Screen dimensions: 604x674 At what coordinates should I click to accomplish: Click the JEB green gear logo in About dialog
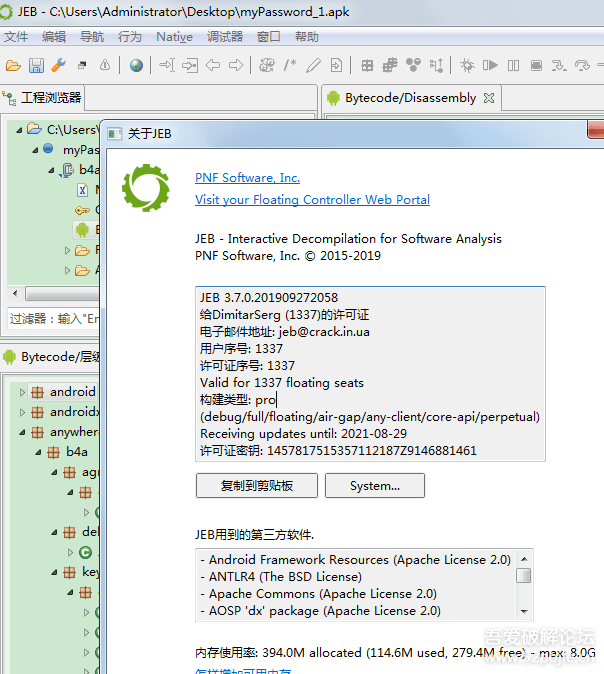(x=146, y=188)
